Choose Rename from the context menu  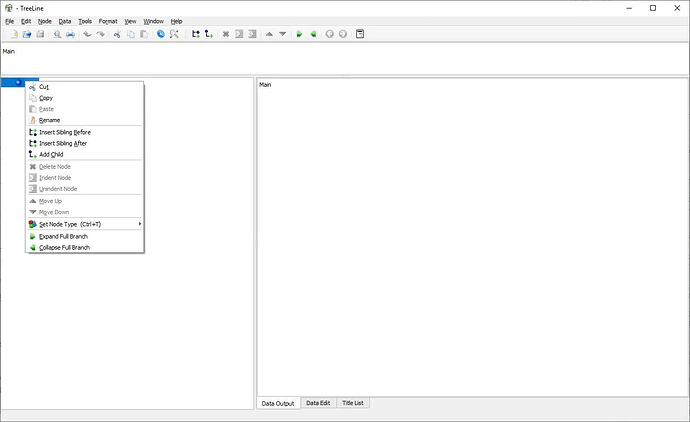49,120
